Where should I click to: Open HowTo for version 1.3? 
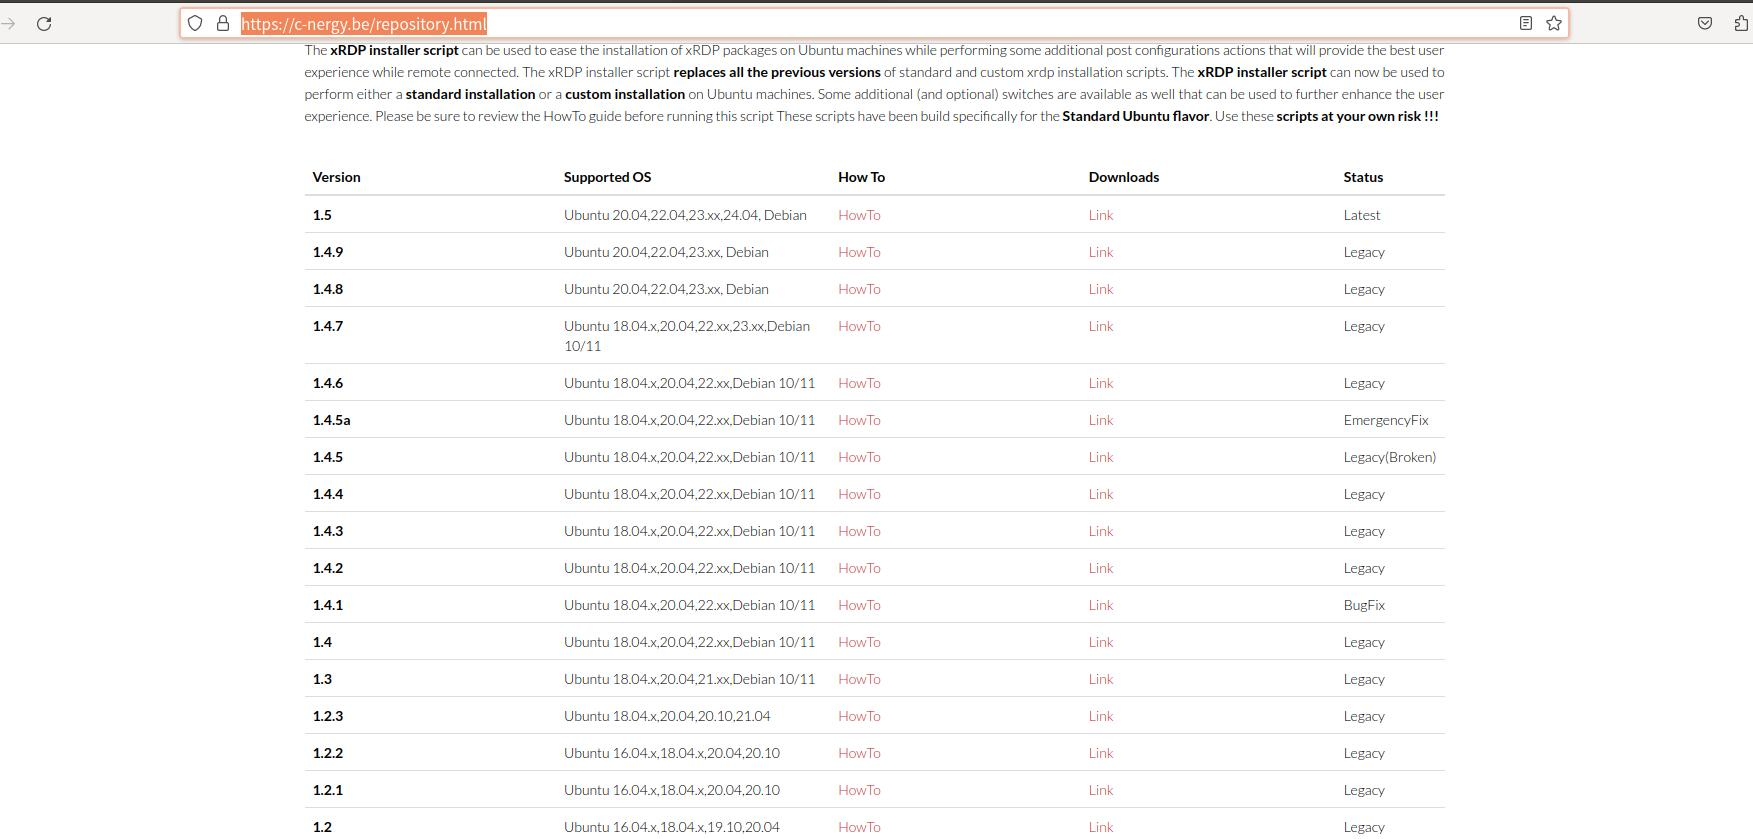click(859, 679)
